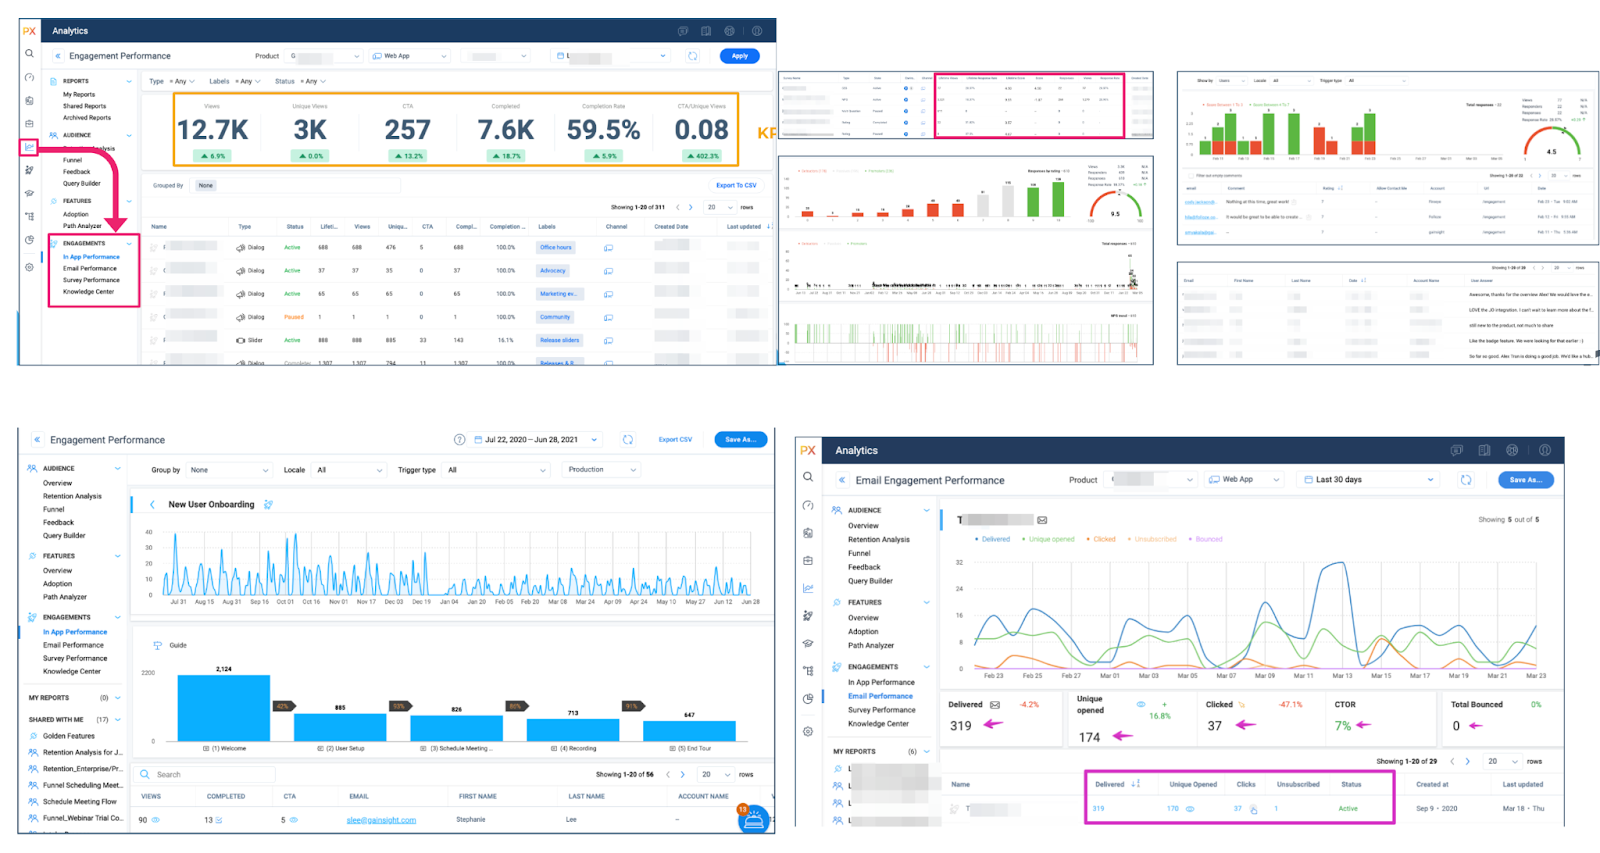Click refresh icon beside Last 30 days dropdown

1466,480
